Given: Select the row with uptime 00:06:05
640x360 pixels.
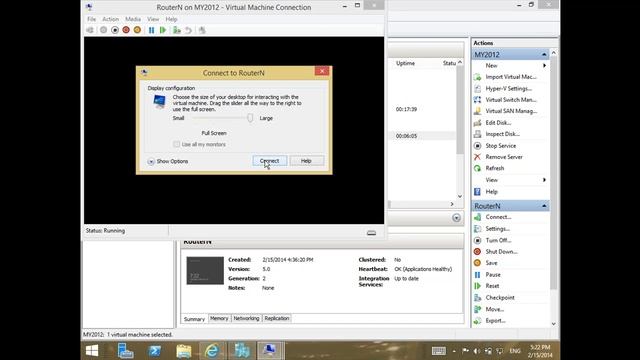Looking at the screenshot, I should [x=422, y=136].
